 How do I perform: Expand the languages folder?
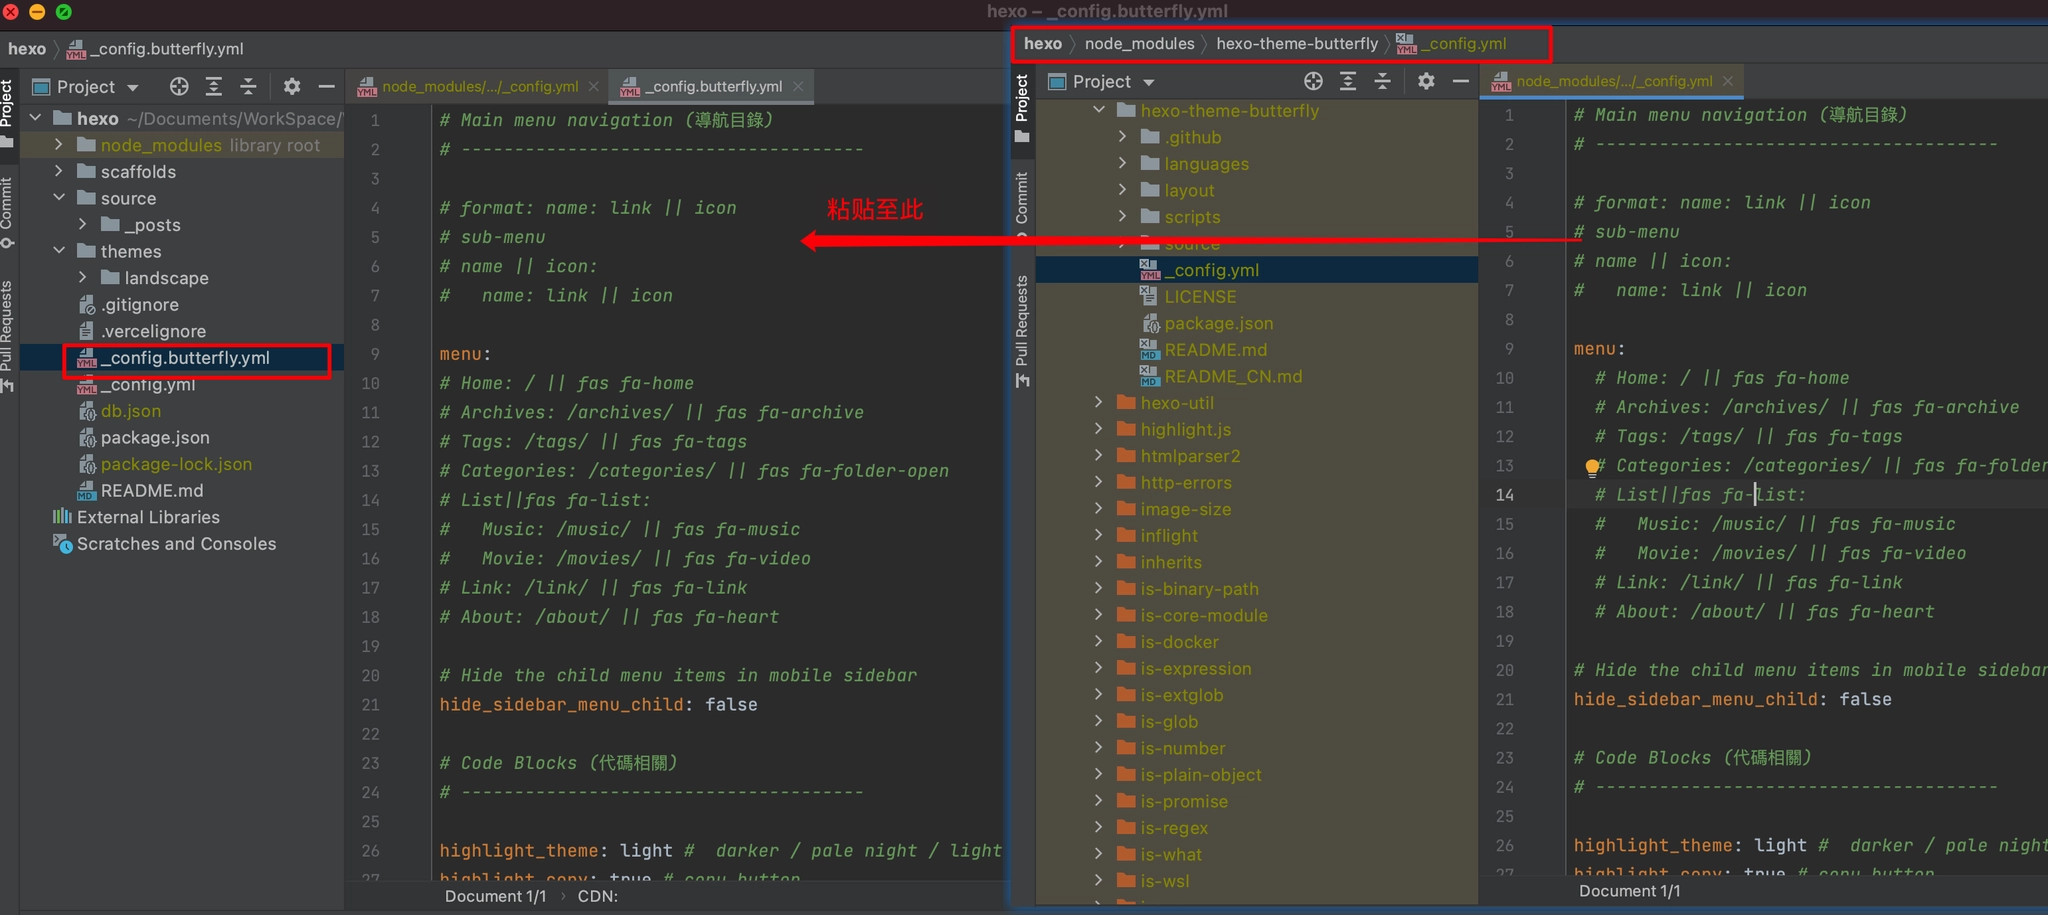[1123, 163]
